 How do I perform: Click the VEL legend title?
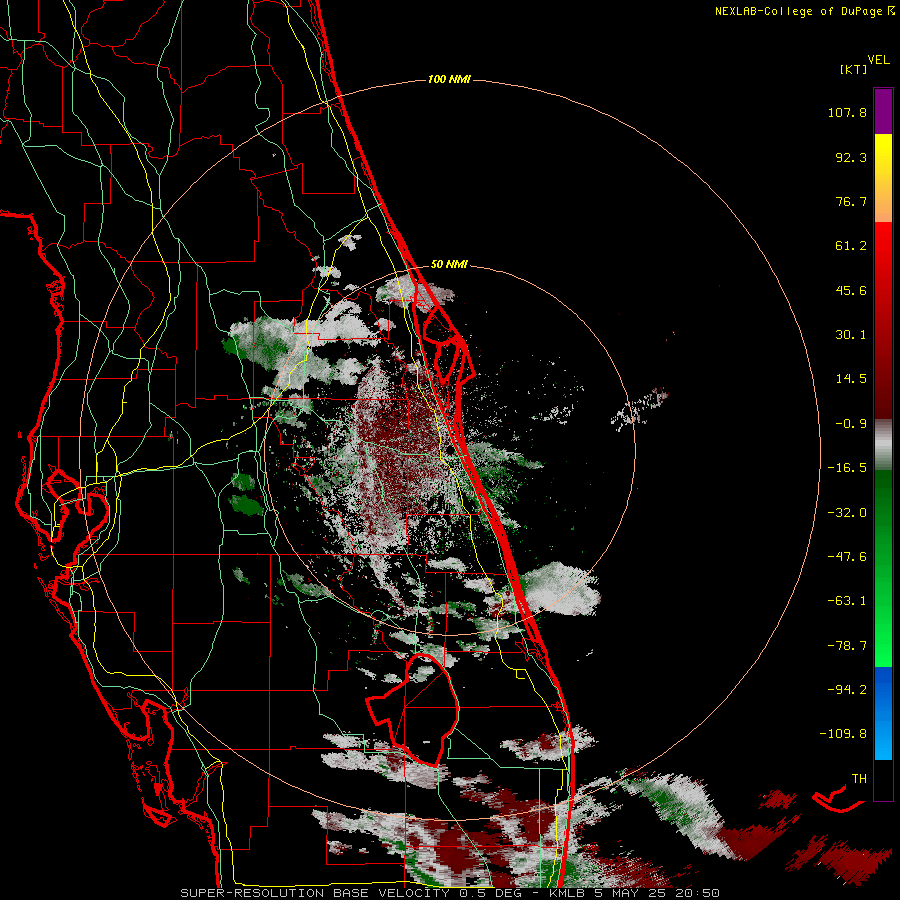point(878,60)
